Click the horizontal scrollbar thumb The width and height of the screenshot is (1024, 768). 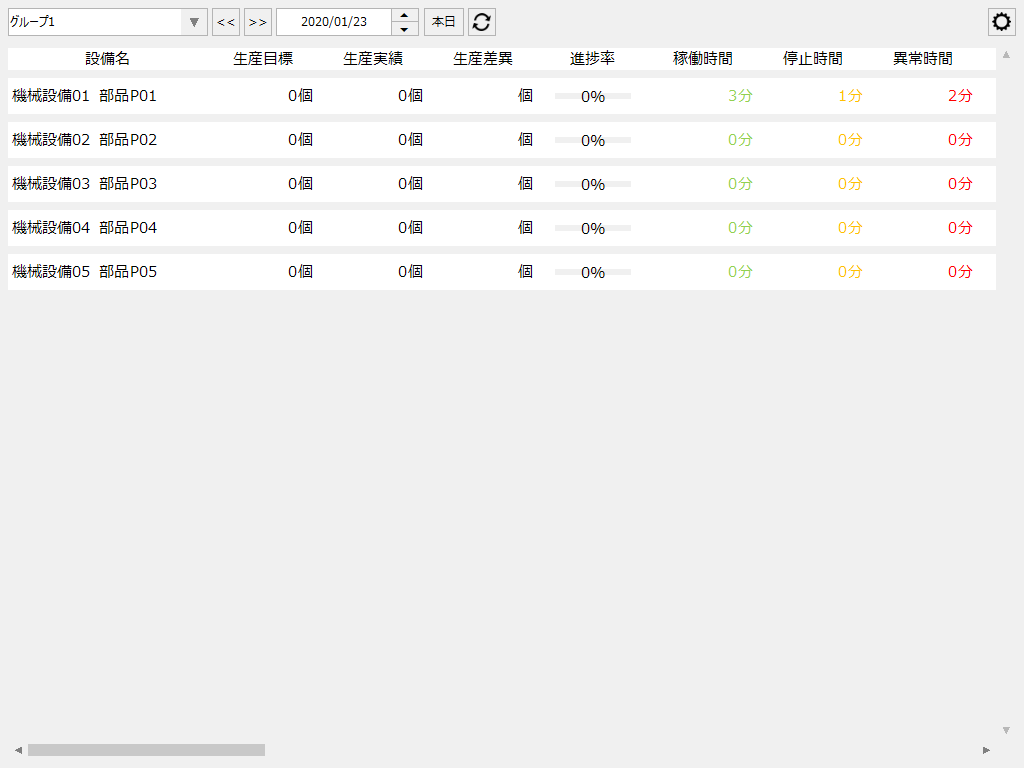pyautogui.click(x=145, y=748)
